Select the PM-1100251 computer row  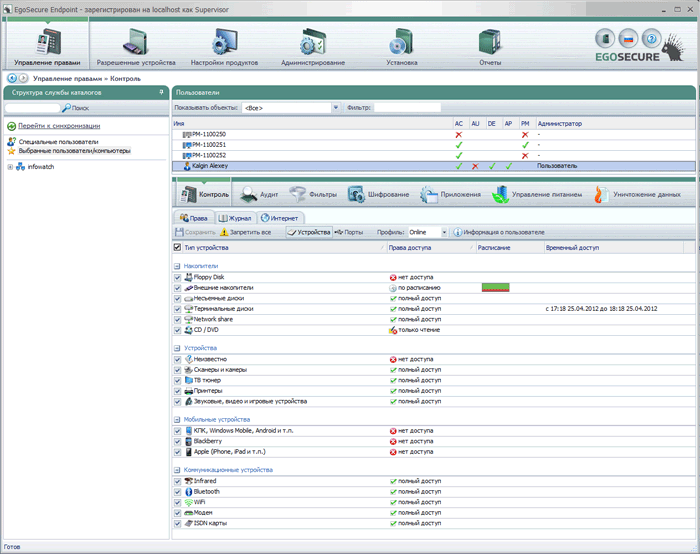[x=433, y=145]
